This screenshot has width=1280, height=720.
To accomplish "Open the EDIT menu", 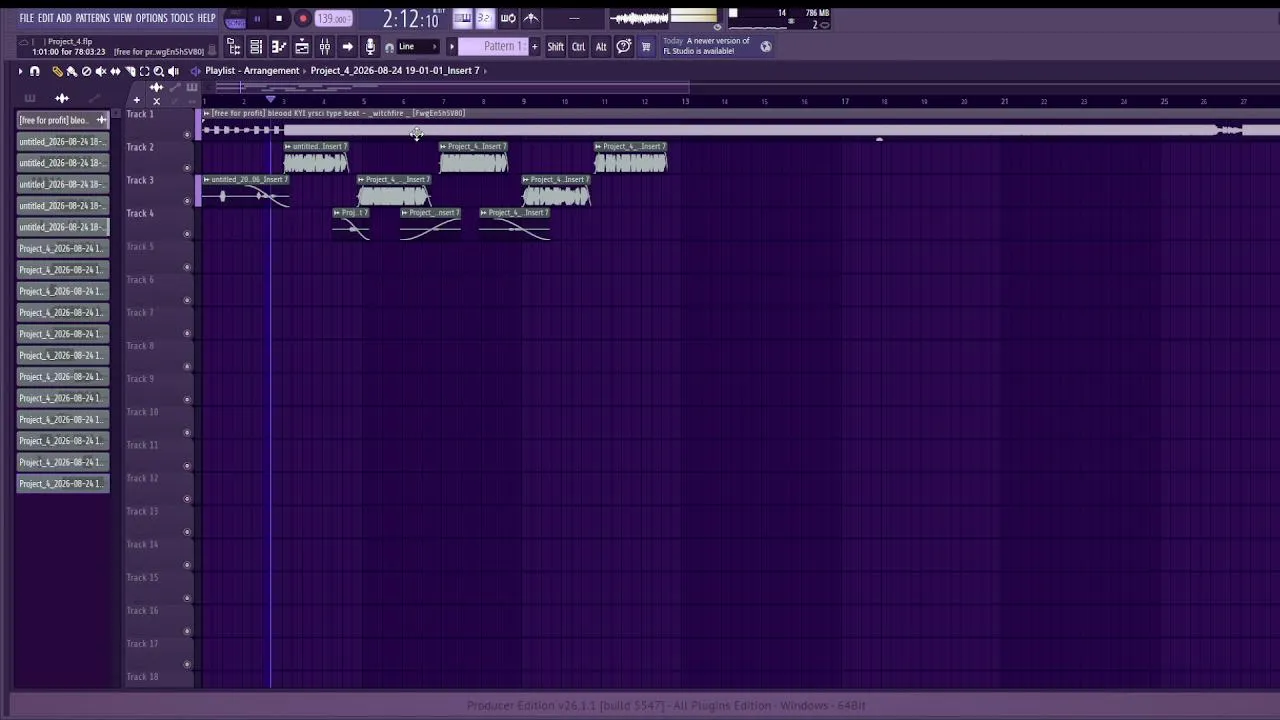I will (x=45, y=18).
